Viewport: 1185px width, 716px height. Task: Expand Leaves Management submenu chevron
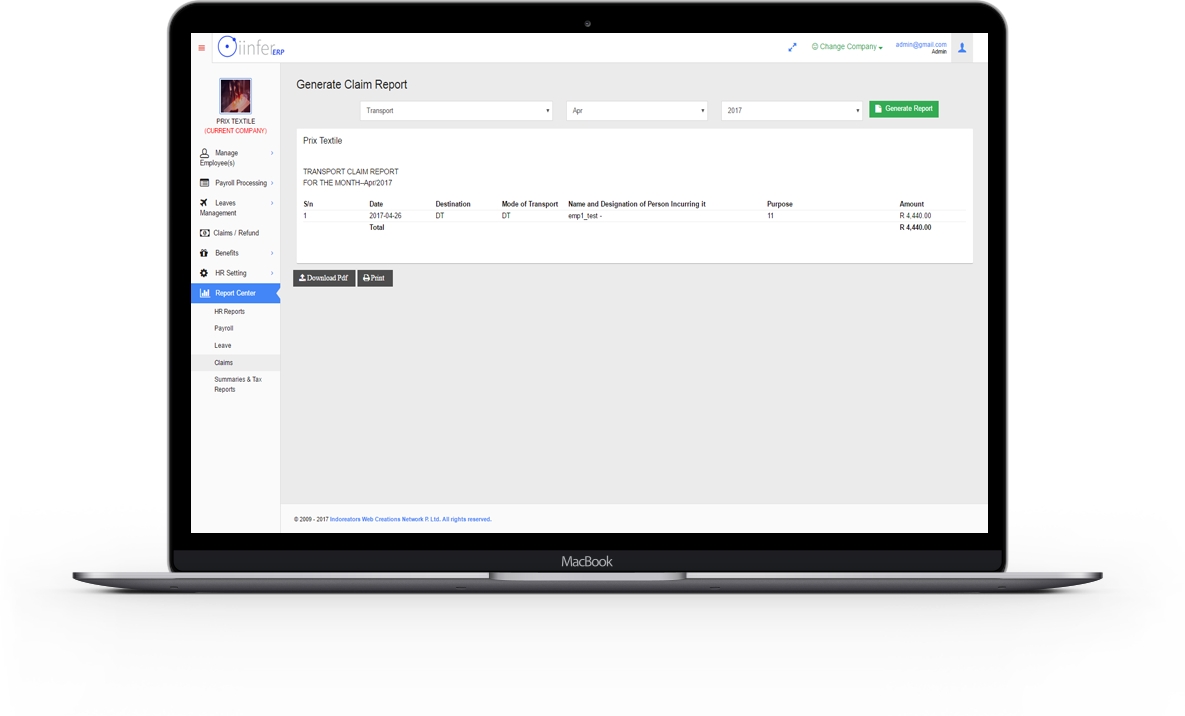point(272,203)
